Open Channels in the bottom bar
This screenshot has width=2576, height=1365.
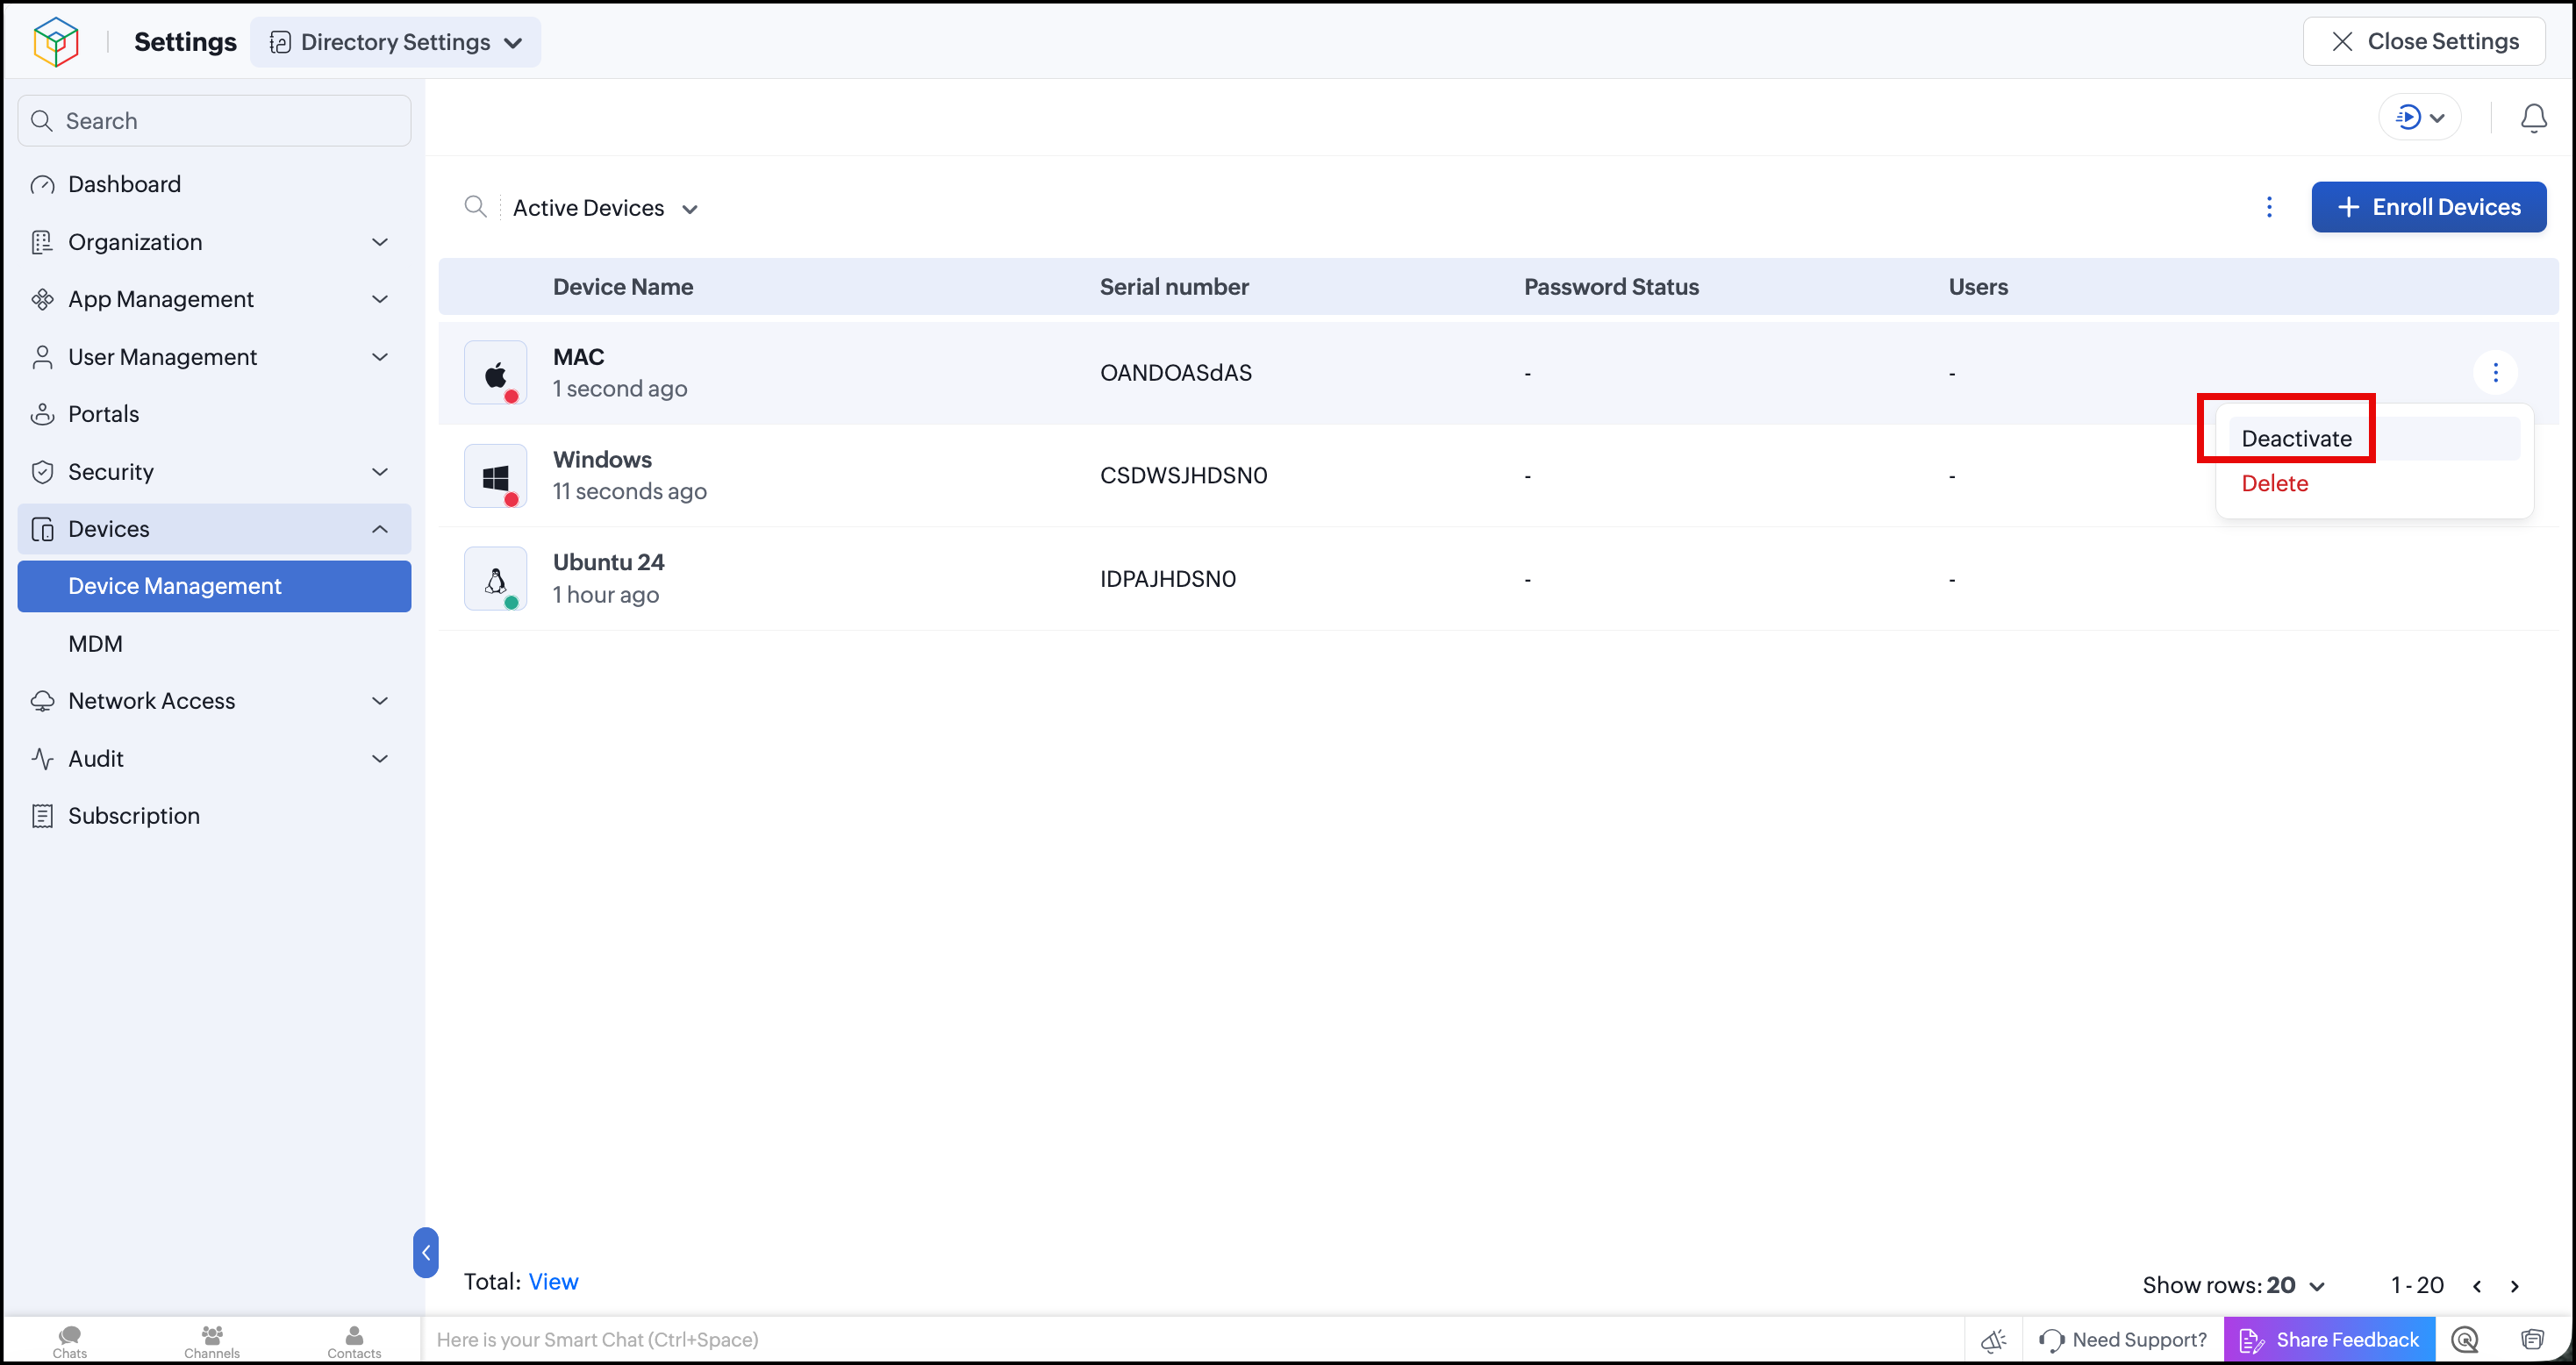[x=212, y=1341]
